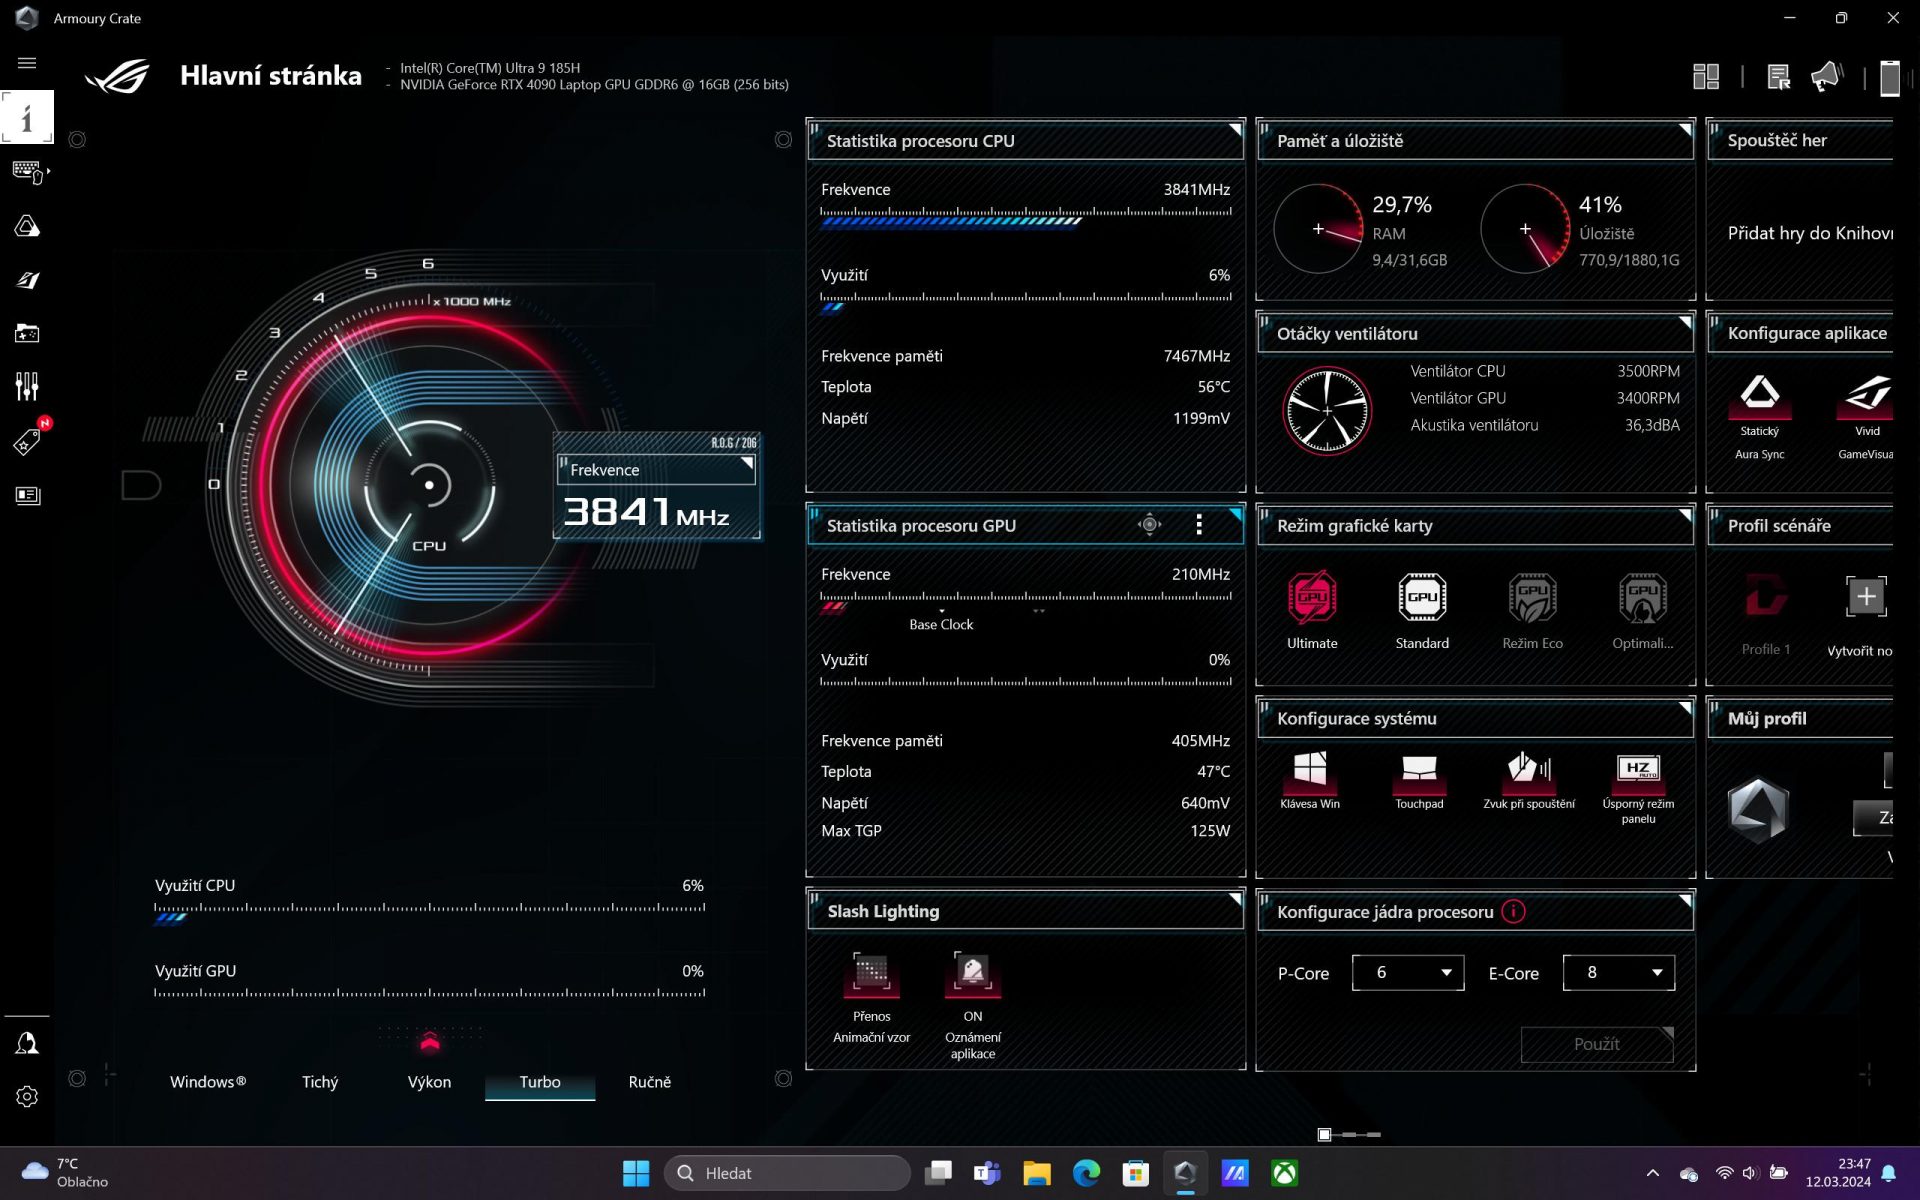This screenshot has height=1200, width=1920.
Task: Open the battery device icon in header
Action: pyautogui.click(x=1889, y=78)
